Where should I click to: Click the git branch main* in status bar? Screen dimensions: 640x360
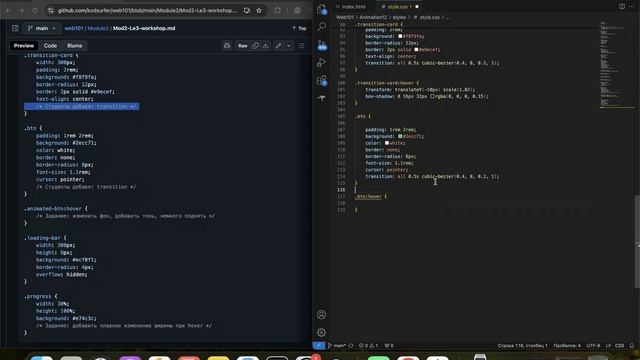(x=337, y=346)
